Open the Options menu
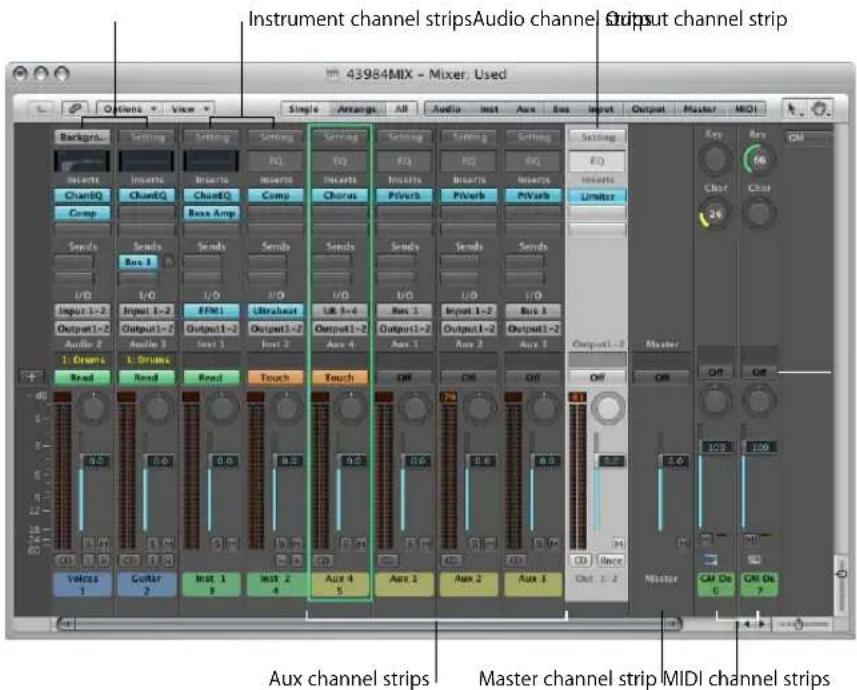 130,109
